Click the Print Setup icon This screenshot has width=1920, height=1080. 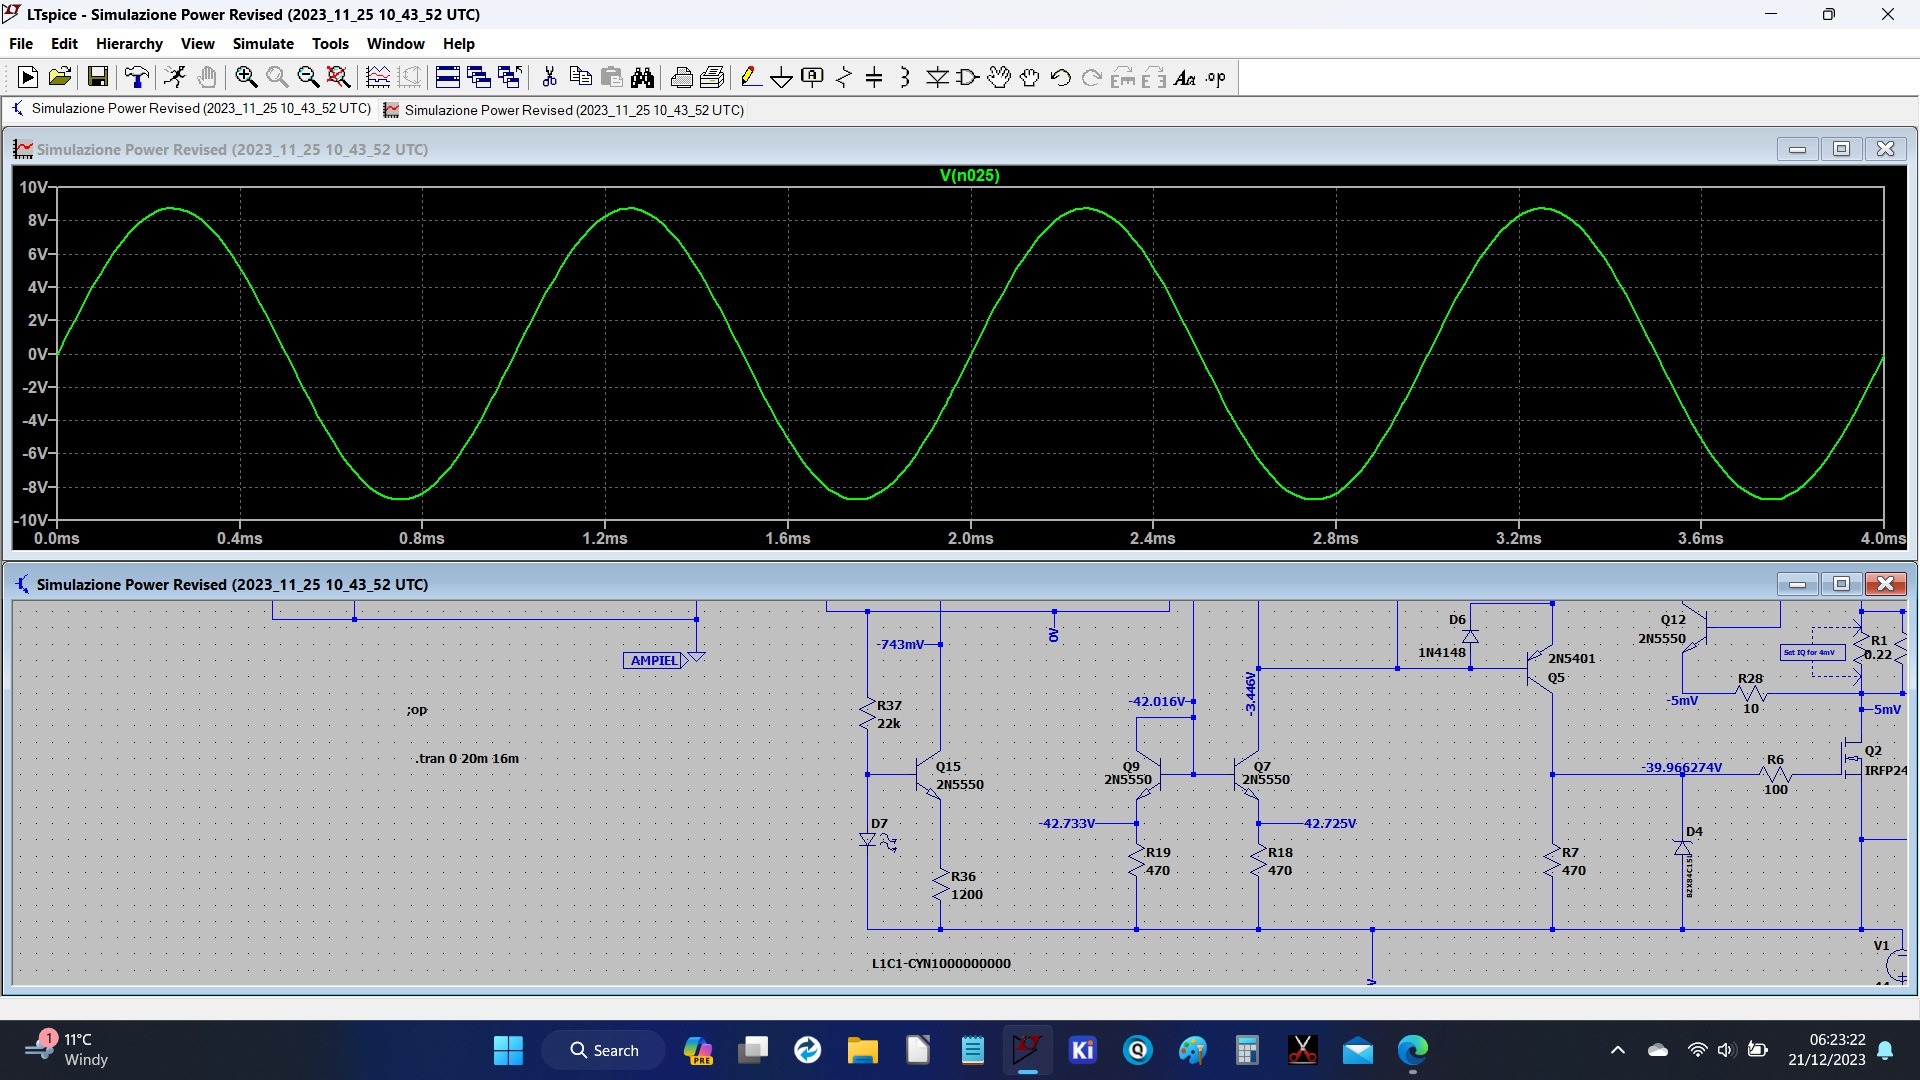tap(682, 77)
